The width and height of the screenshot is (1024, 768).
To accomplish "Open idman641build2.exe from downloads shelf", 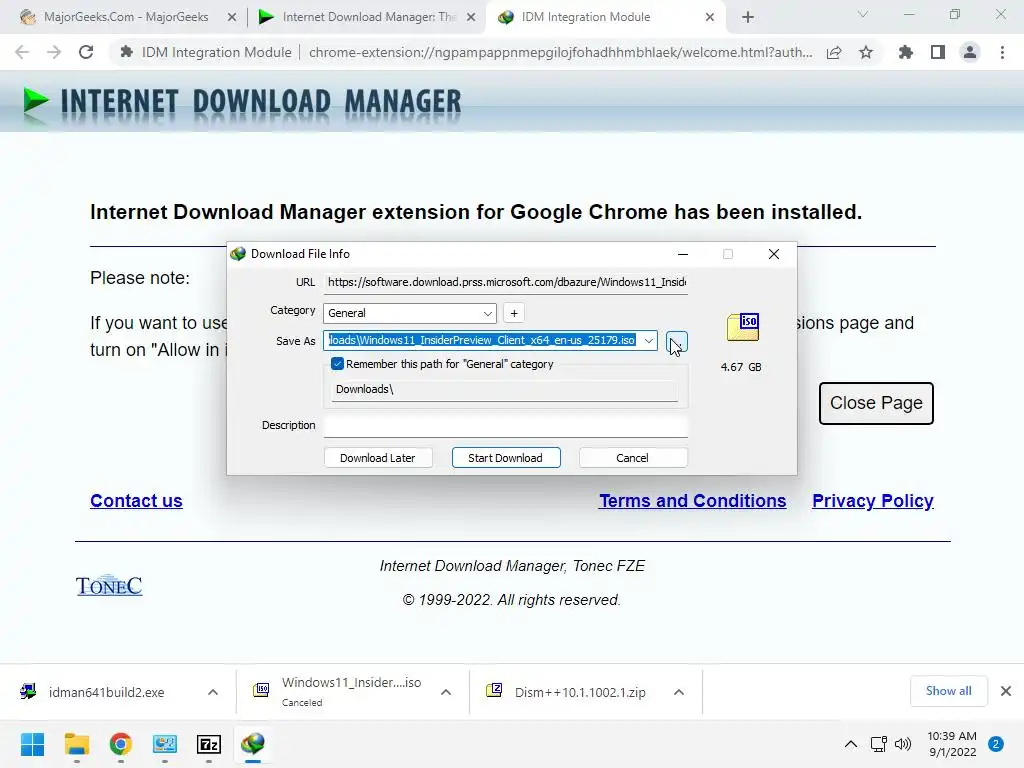I will [106, 692].
